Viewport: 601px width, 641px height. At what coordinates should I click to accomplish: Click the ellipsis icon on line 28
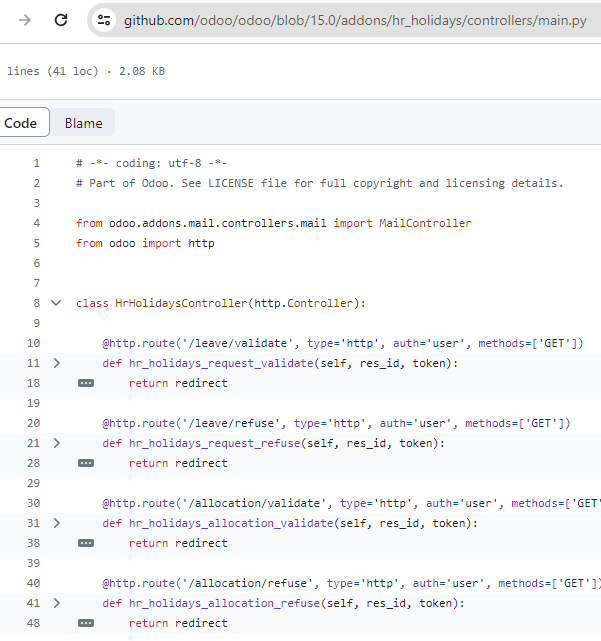tap(86, 463)
